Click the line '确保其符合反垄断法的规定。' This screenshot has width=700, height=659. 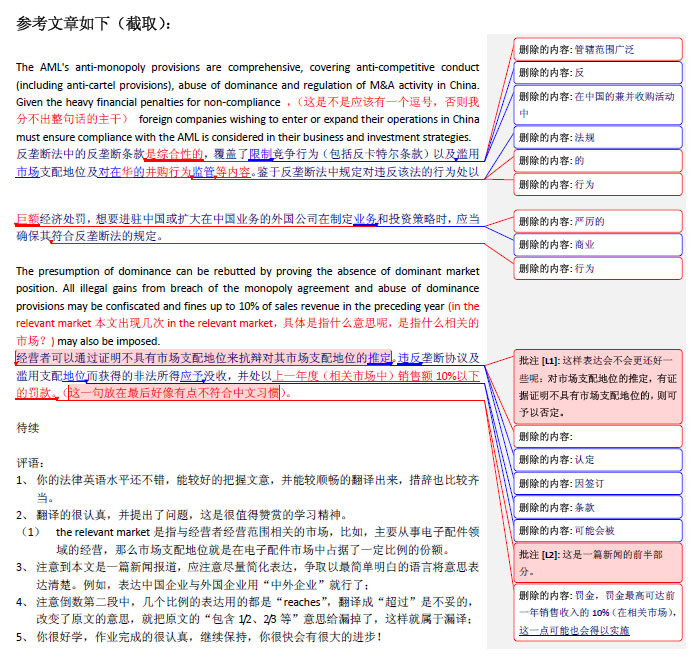pyautogui.click(x=89, y=236)
